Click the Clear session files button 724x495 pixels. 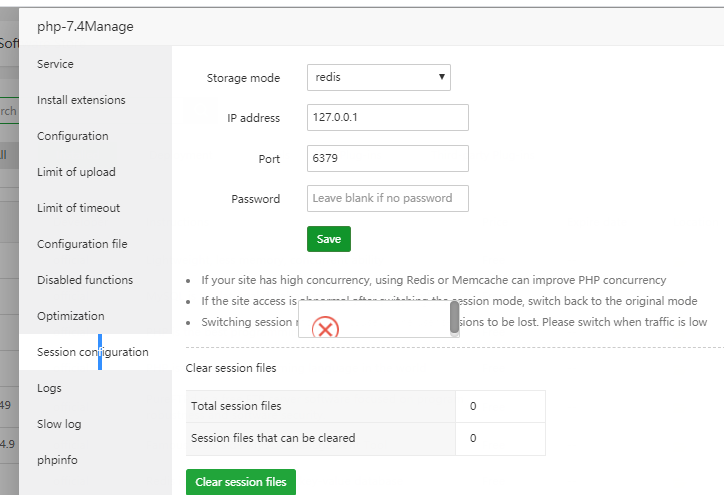pos(241,482)
